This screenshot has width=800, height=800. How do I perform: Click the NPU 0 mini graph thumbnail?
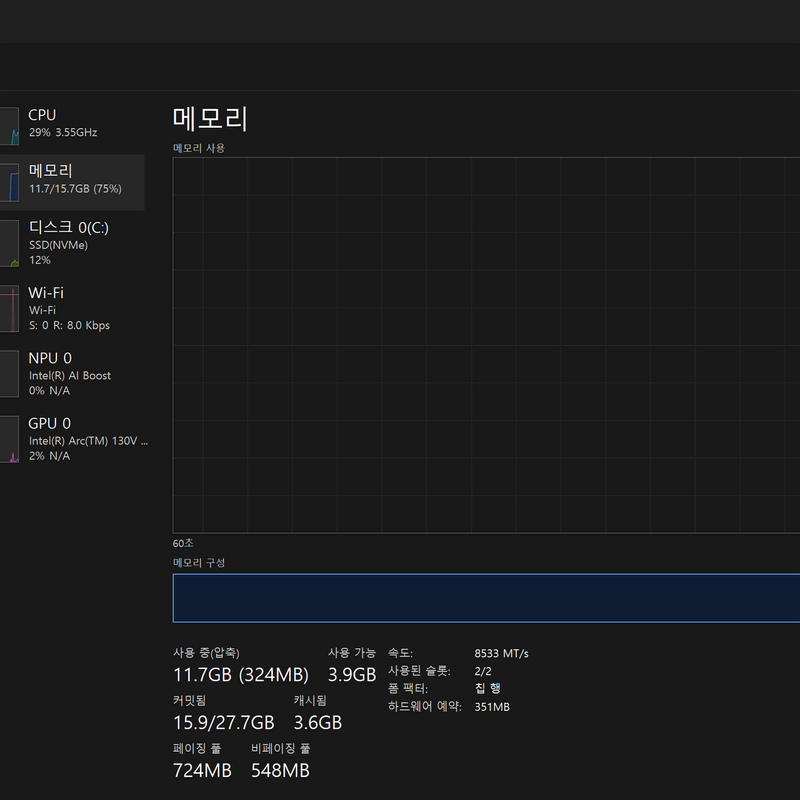[x=9, y=374]
